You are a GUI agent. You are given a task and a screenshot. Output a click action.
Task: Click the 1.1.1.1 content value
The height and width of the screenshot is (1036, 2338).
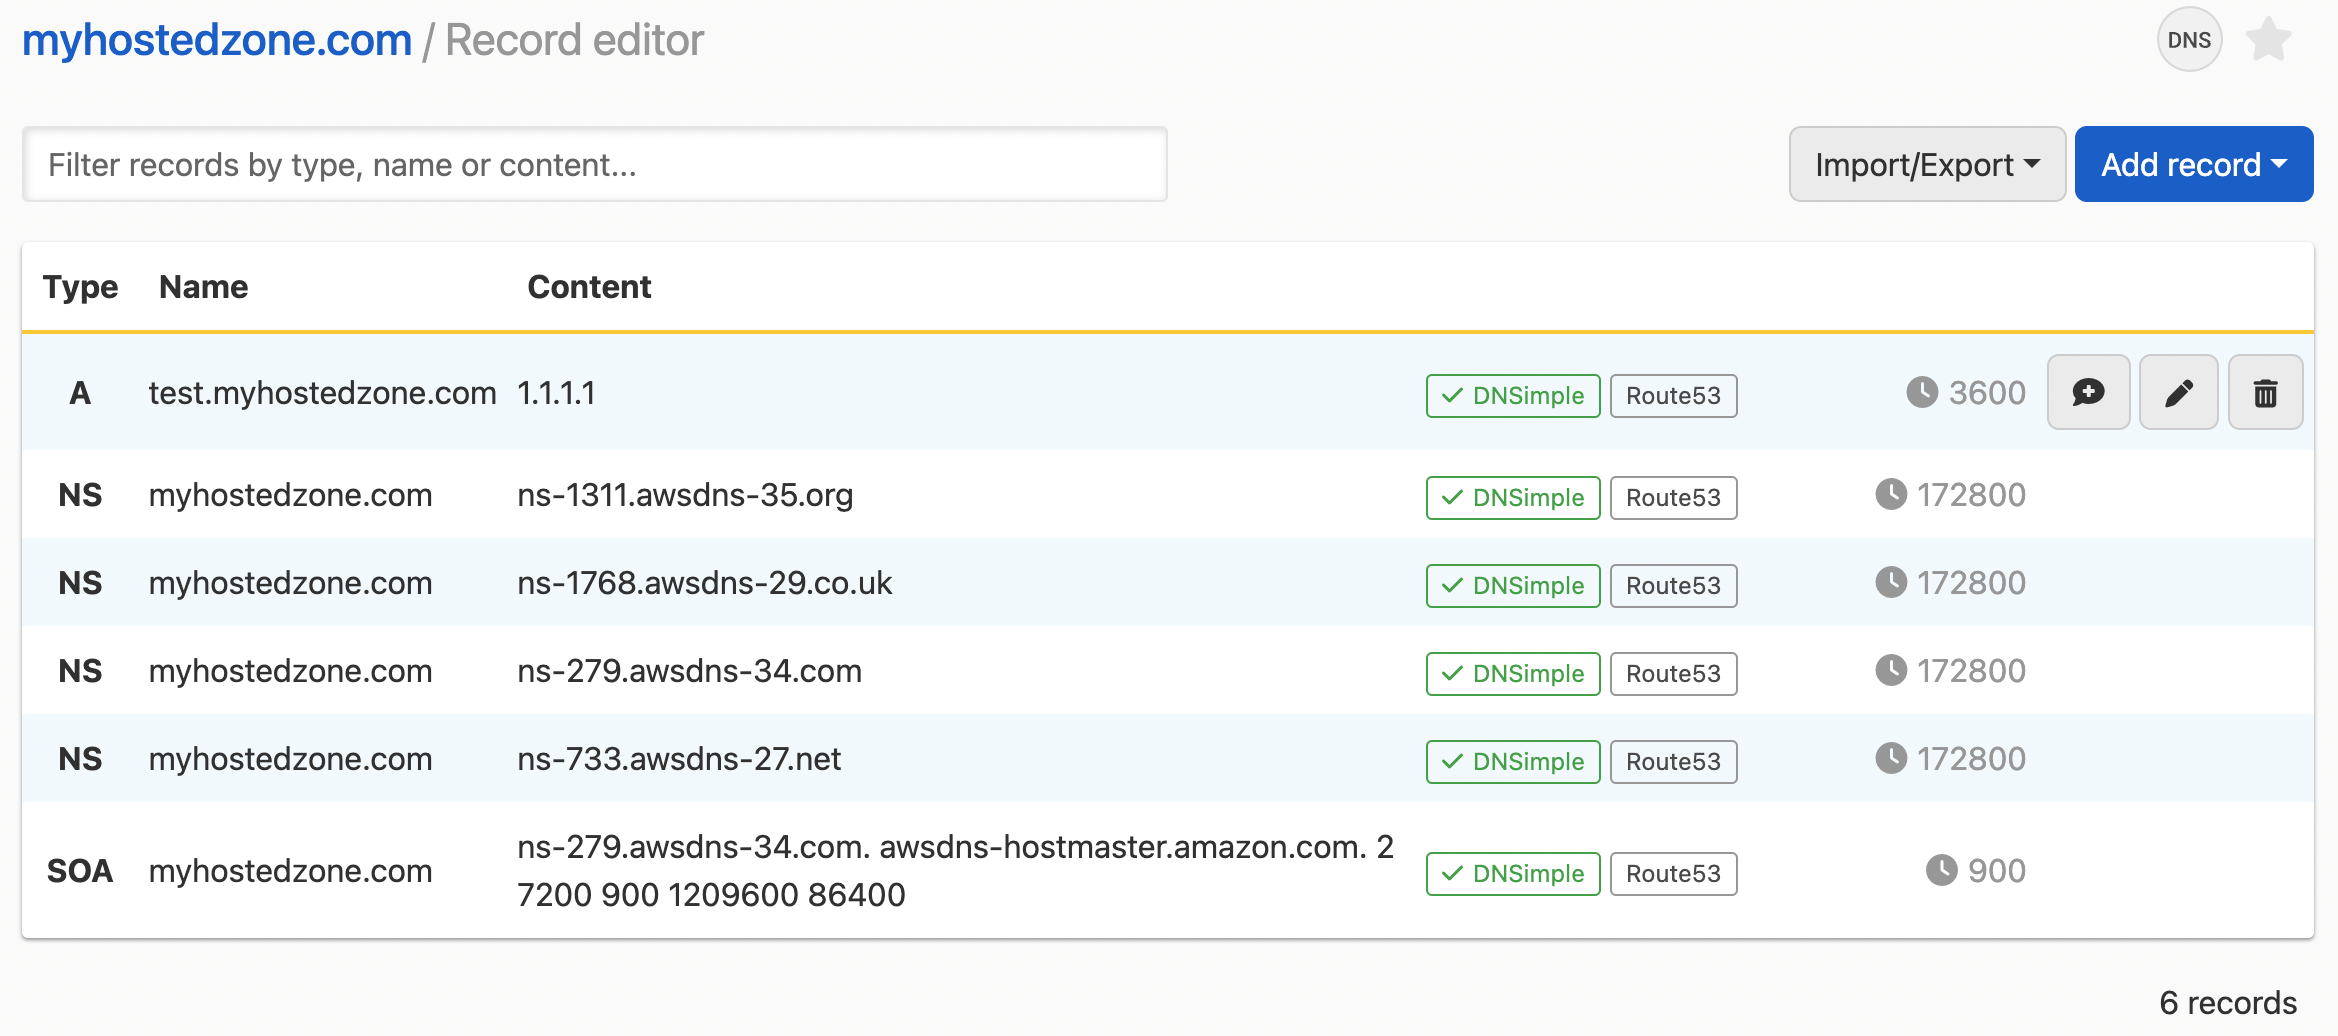pyautogui.click(x=556, y=393)
